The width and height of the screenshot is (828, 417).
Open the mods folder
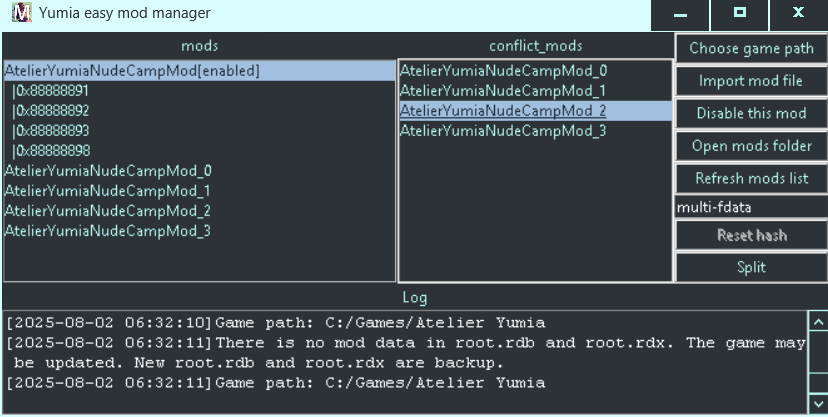tap(751, 146)
